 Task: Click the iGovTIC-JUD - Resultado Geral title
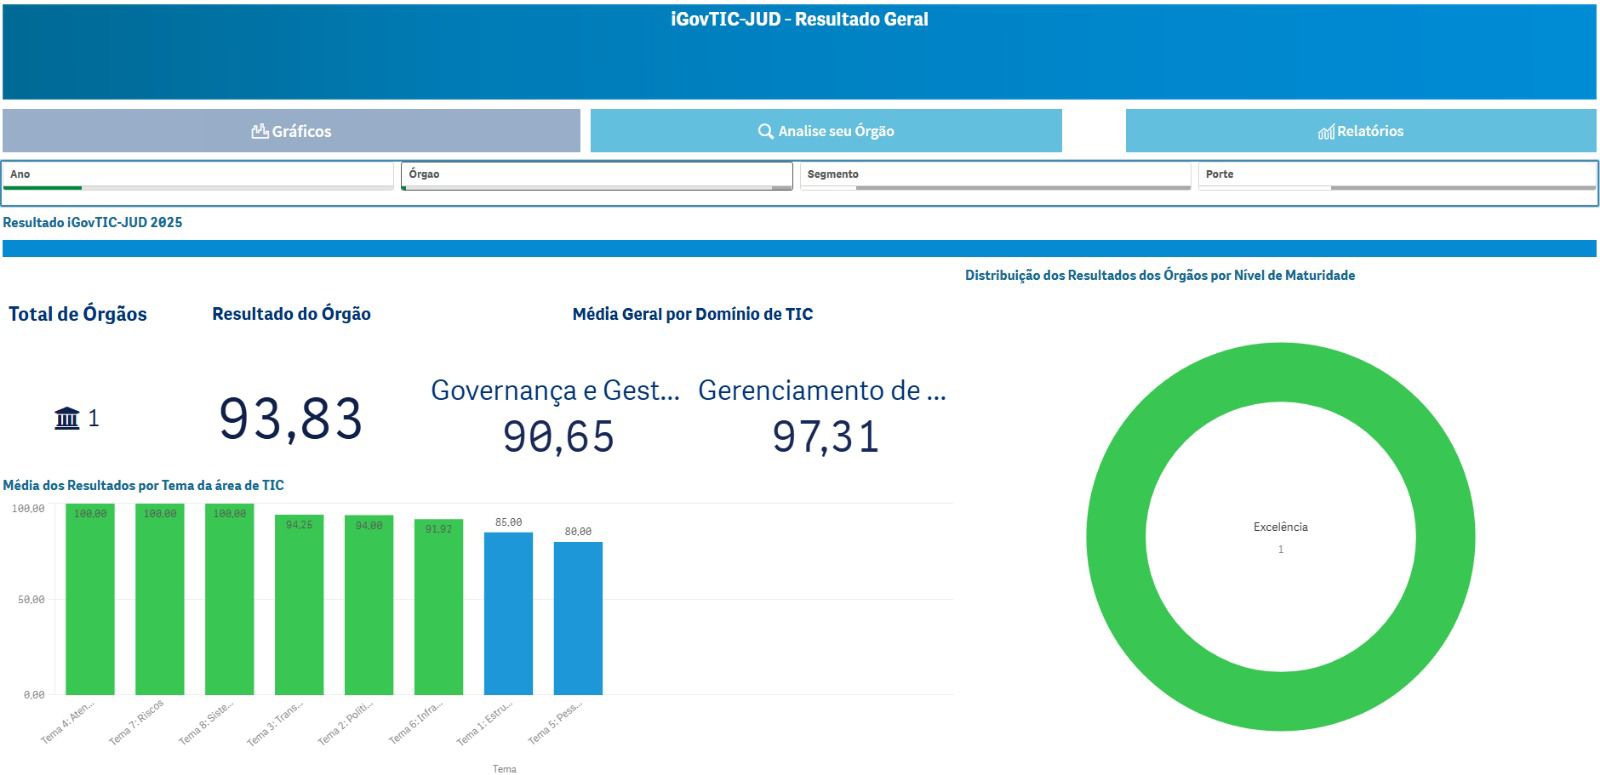[x=799, y=19]
